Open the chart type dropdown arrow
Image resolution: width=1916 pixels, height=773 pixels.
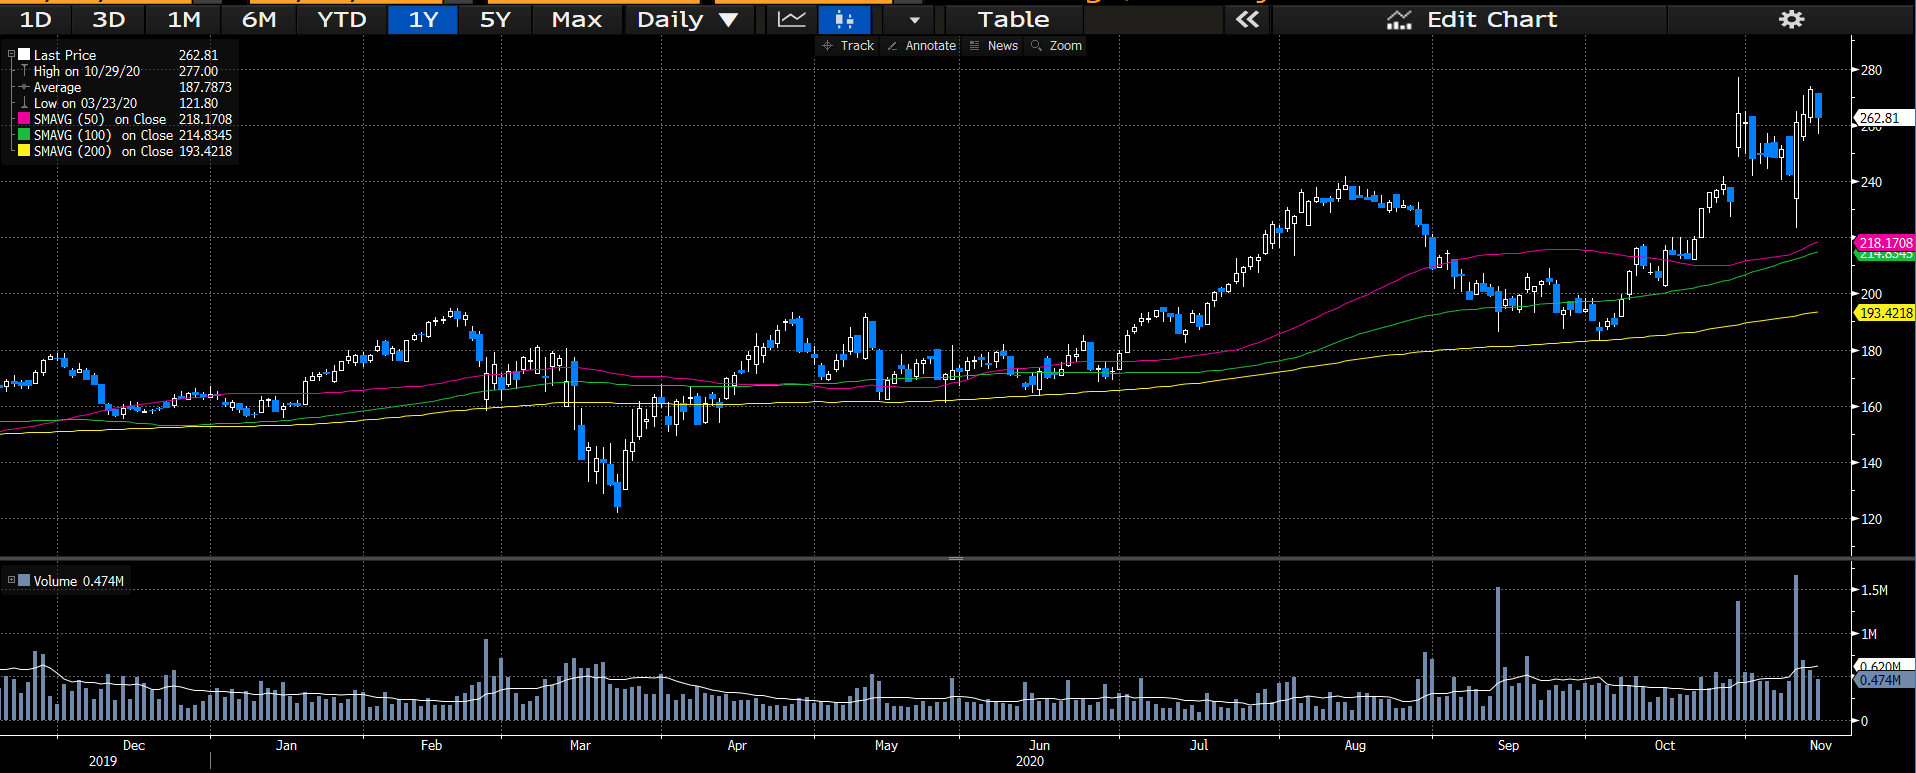pyautogui.click(x=914, y=19)
